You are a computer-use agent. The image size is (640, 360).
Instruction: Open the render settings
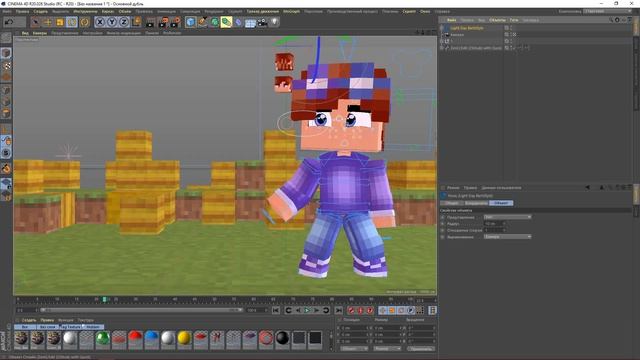[176, 22]
